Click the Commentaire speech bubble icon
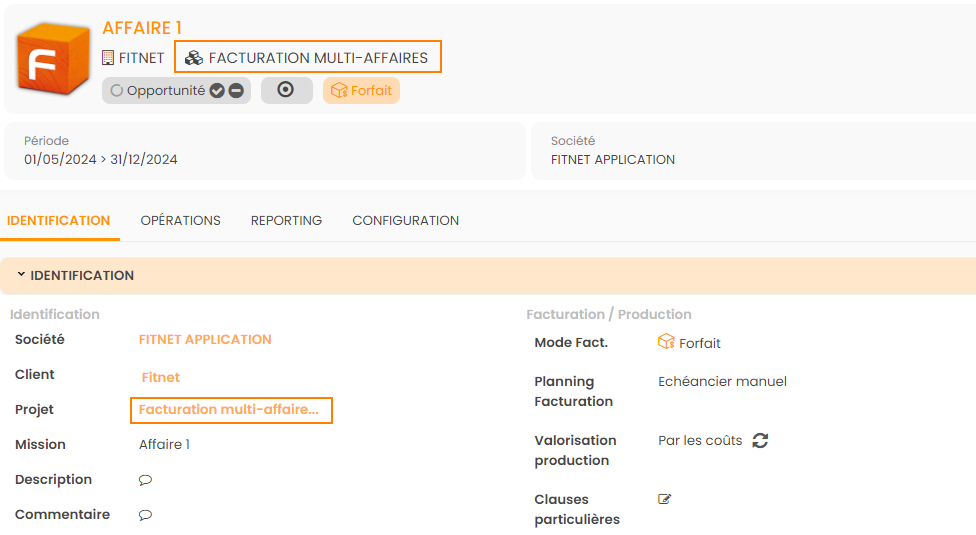Viewport: 976px width, 535px height. point(145,515)
